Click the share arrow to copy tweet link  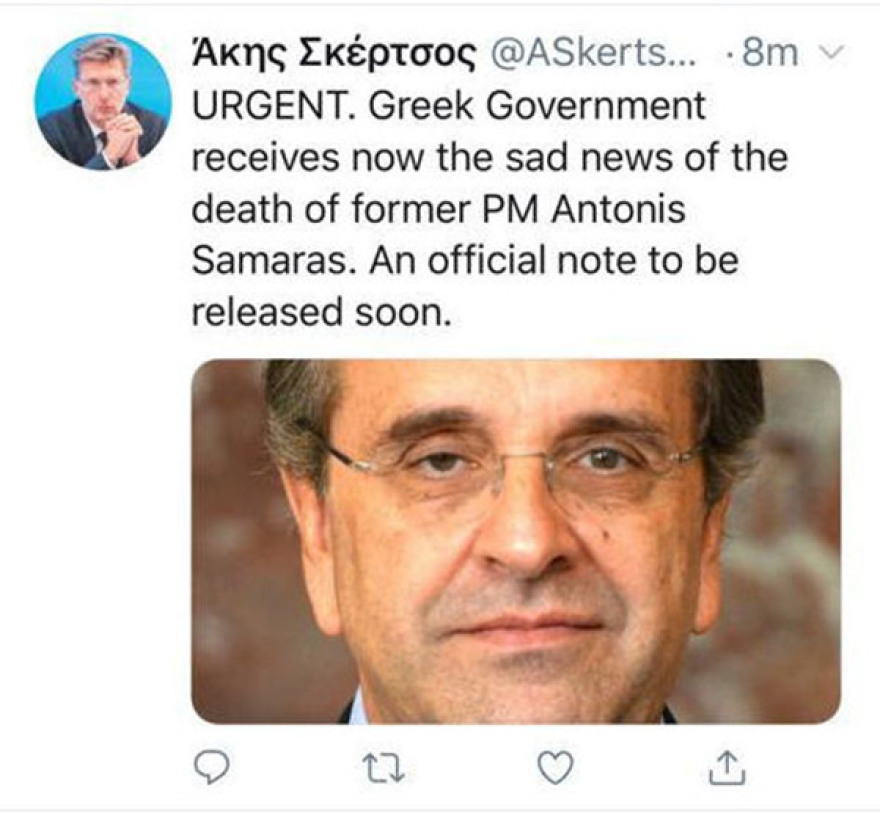(728, 766)
